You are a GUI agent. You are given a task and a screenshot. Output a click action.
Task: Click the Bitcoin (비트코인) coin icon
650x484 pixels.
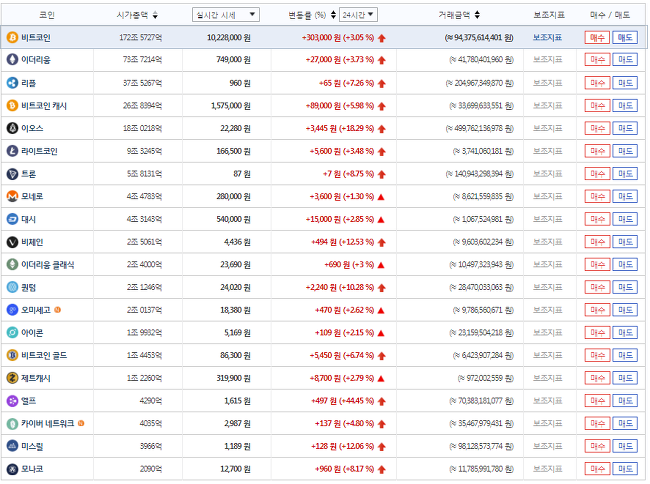(x=12, y=38)
